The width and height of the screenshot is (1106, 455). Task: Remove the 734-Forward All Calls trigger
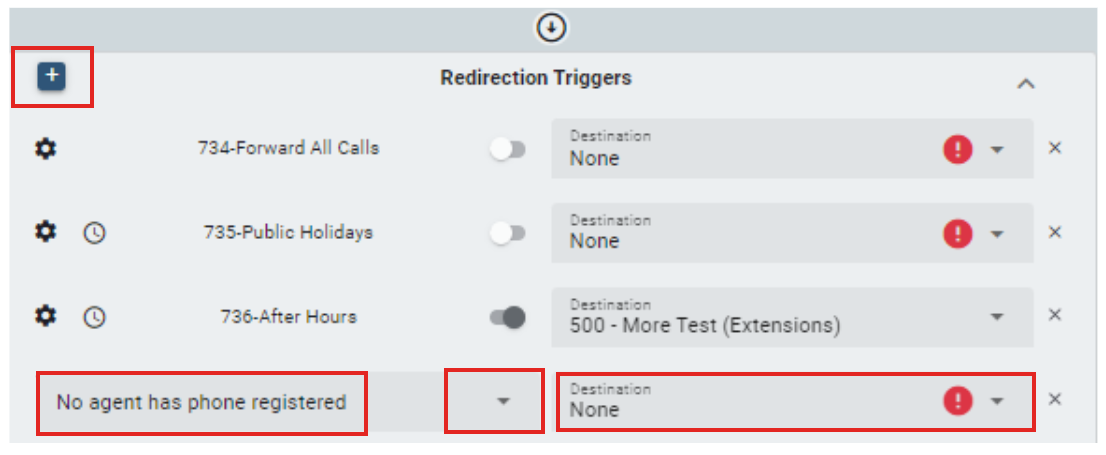pyautogui.click(x=1054, y=148)
